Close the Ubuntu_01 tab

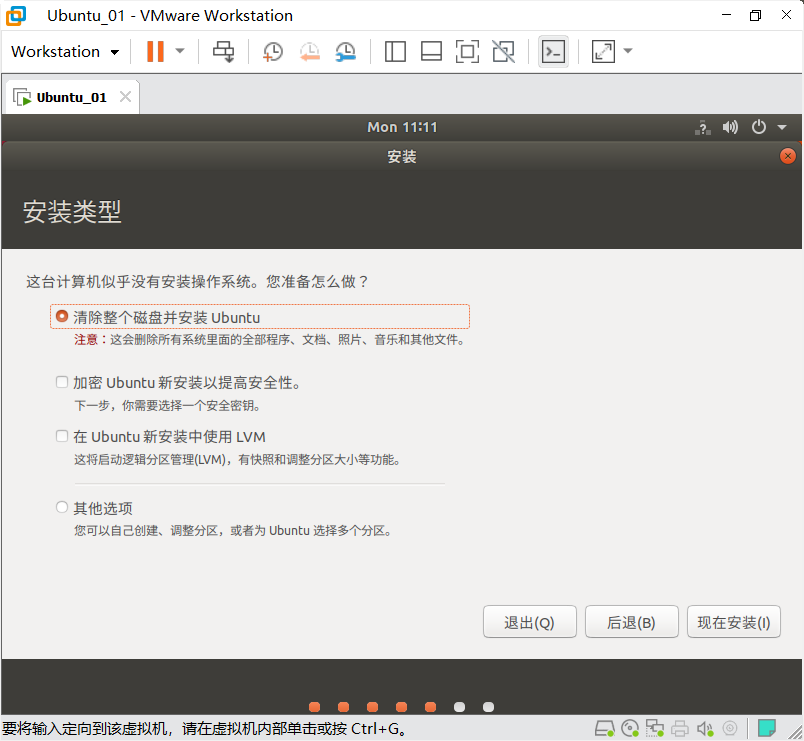(125, 96)
